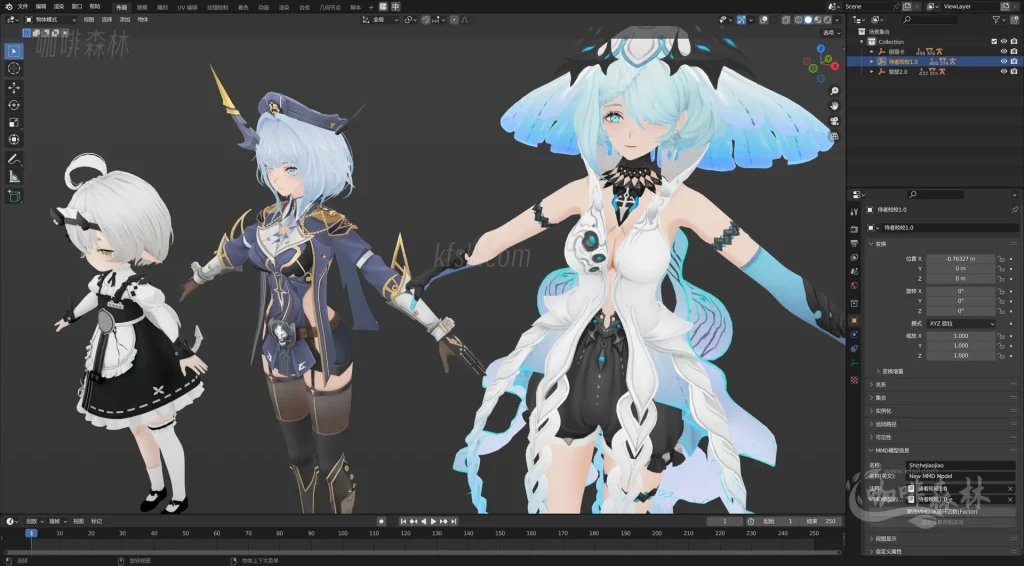Open viewport shading options arrow
This screenshot has width=1024, height=566.
point(837,20)
